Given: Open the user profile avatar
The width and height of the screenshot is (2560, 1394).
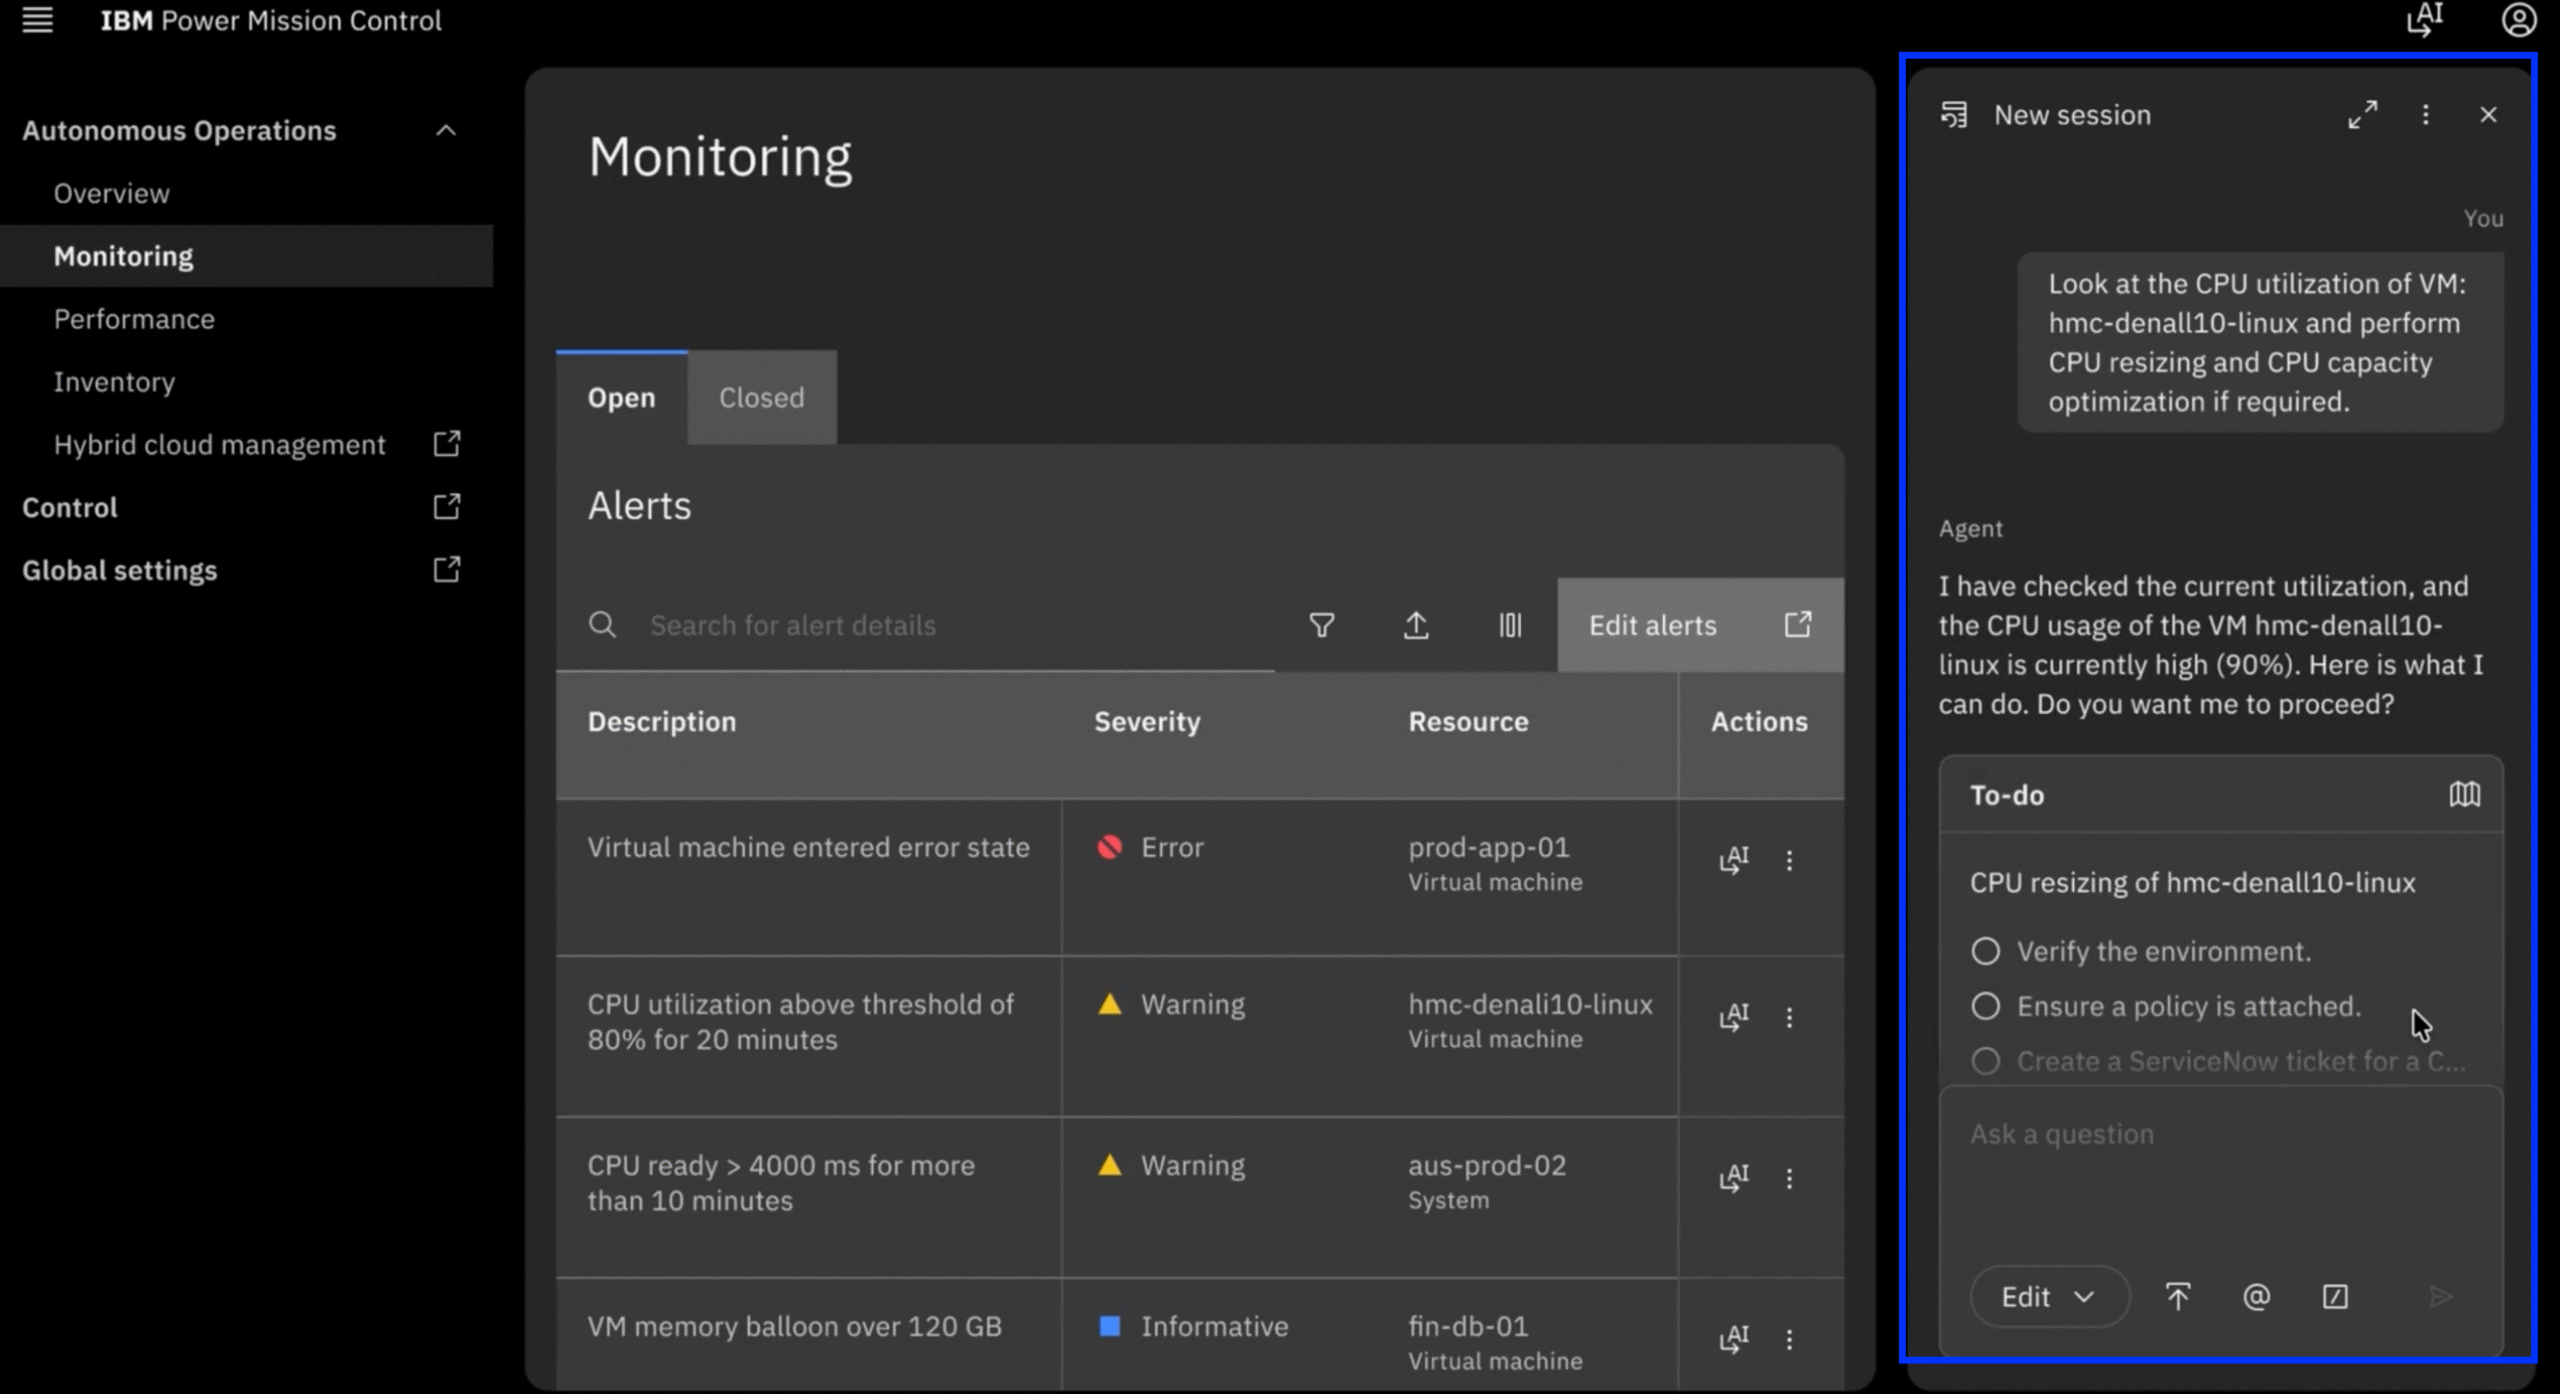Looking at the screenshot, I should click(2518, 20).
